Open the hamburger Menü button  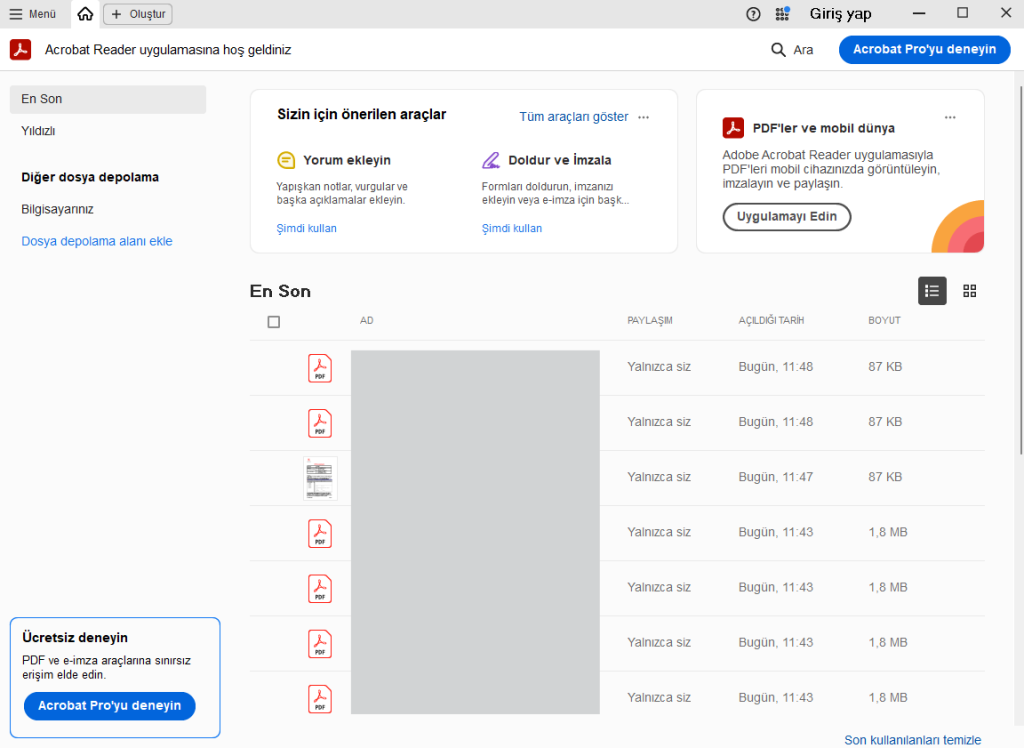click(33, 14)
